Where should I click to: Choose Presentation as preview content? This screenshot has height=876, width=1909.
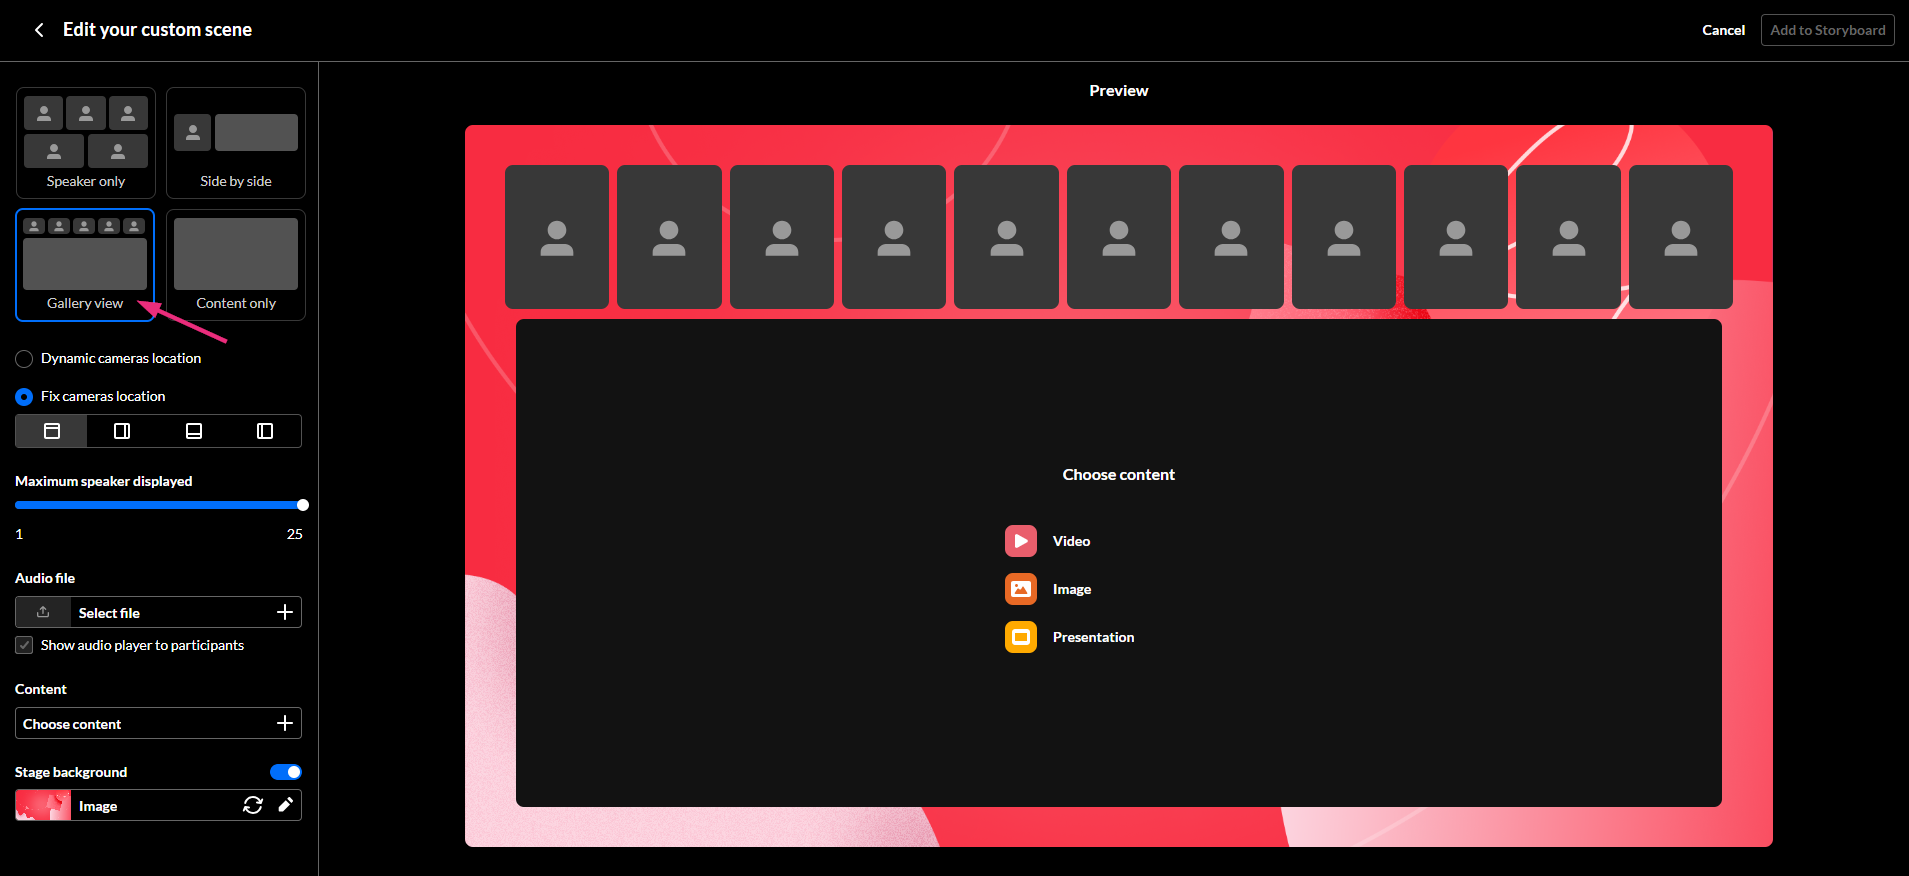1093,637
